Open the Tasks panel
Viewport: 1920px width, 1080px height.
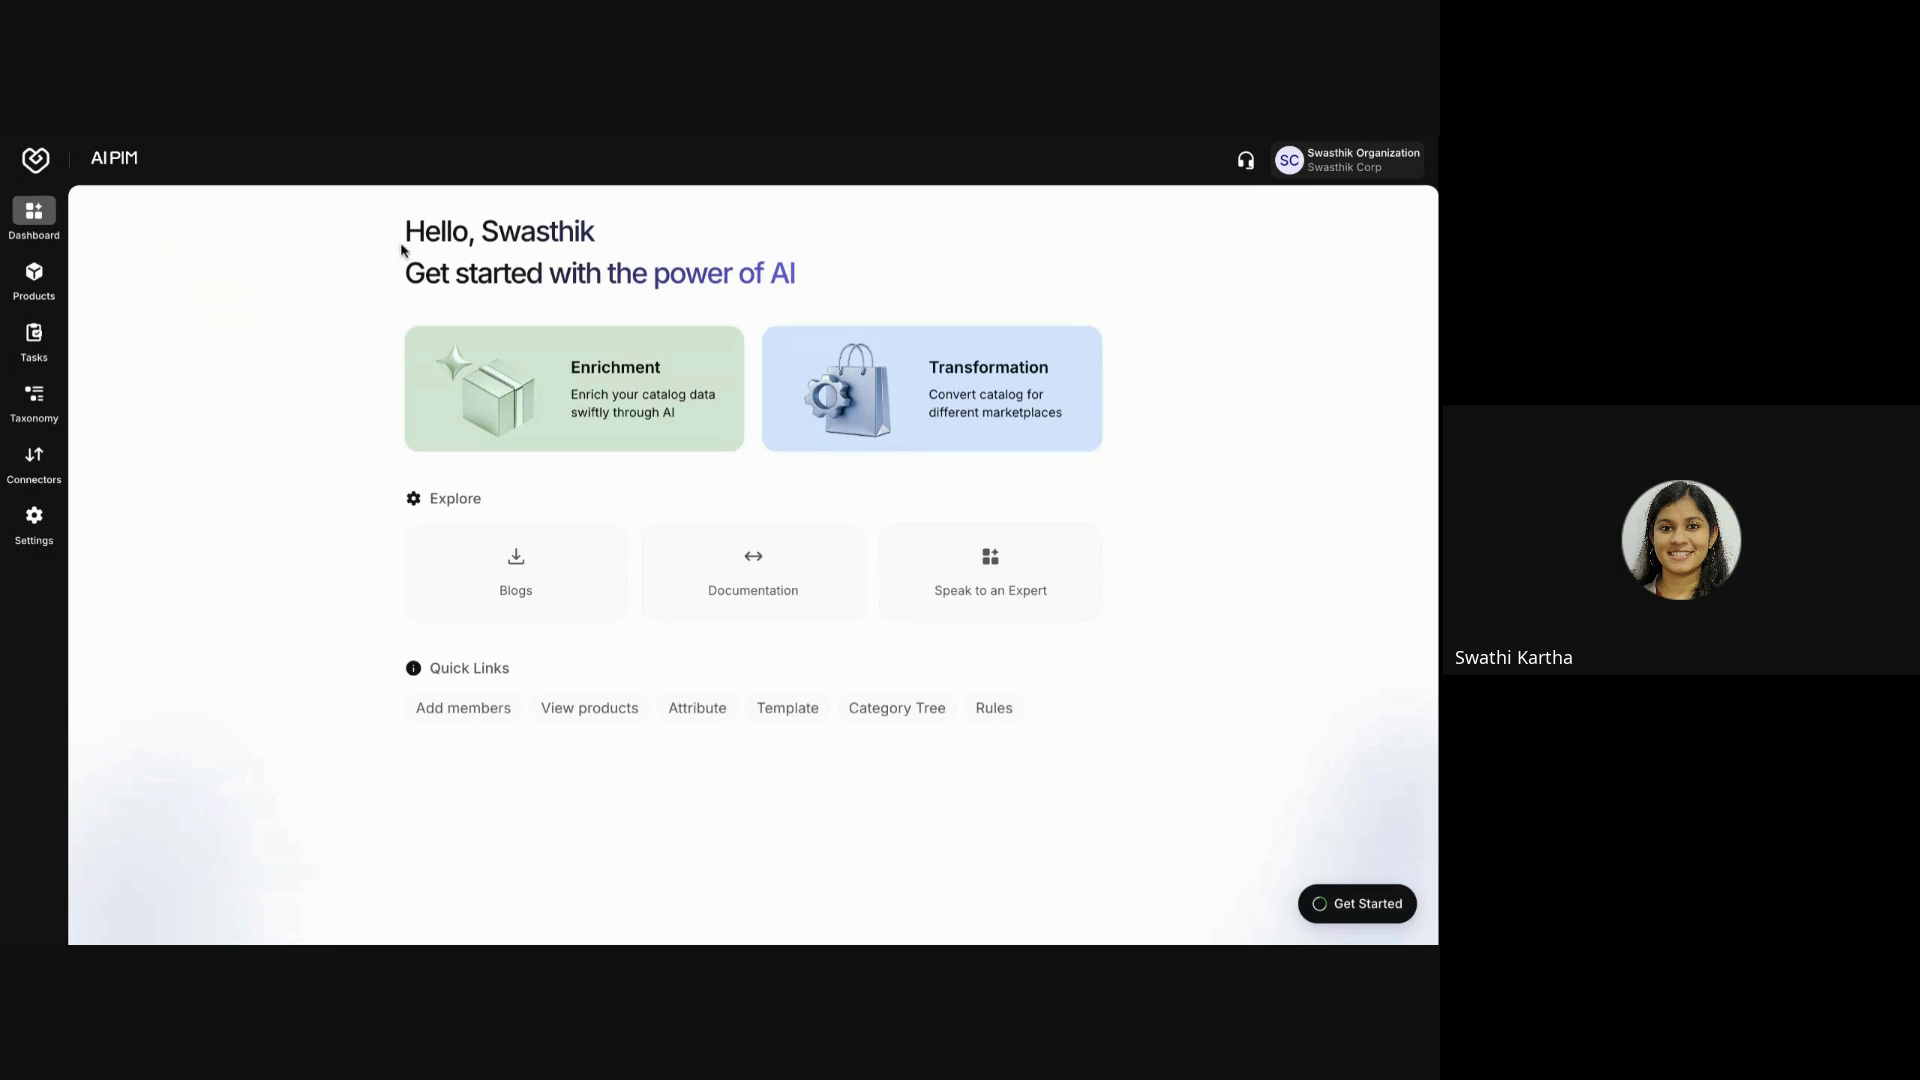(x=33, y=341)
